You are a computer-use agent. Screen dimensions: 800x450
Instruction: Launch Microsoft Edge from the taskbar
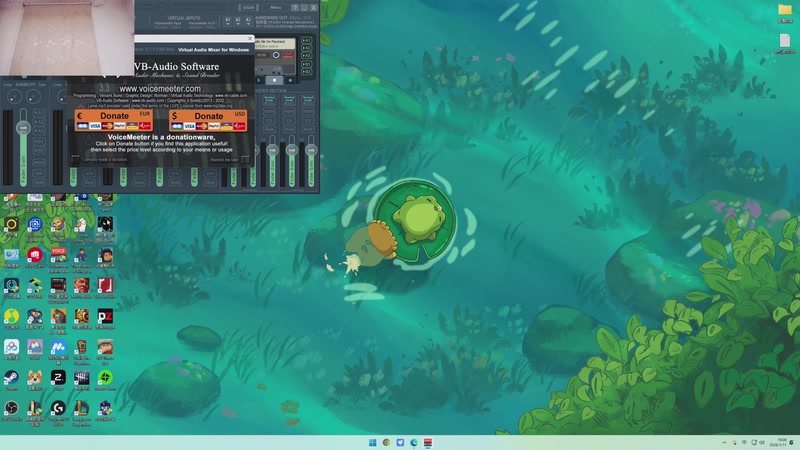click(x=414, y=442)
